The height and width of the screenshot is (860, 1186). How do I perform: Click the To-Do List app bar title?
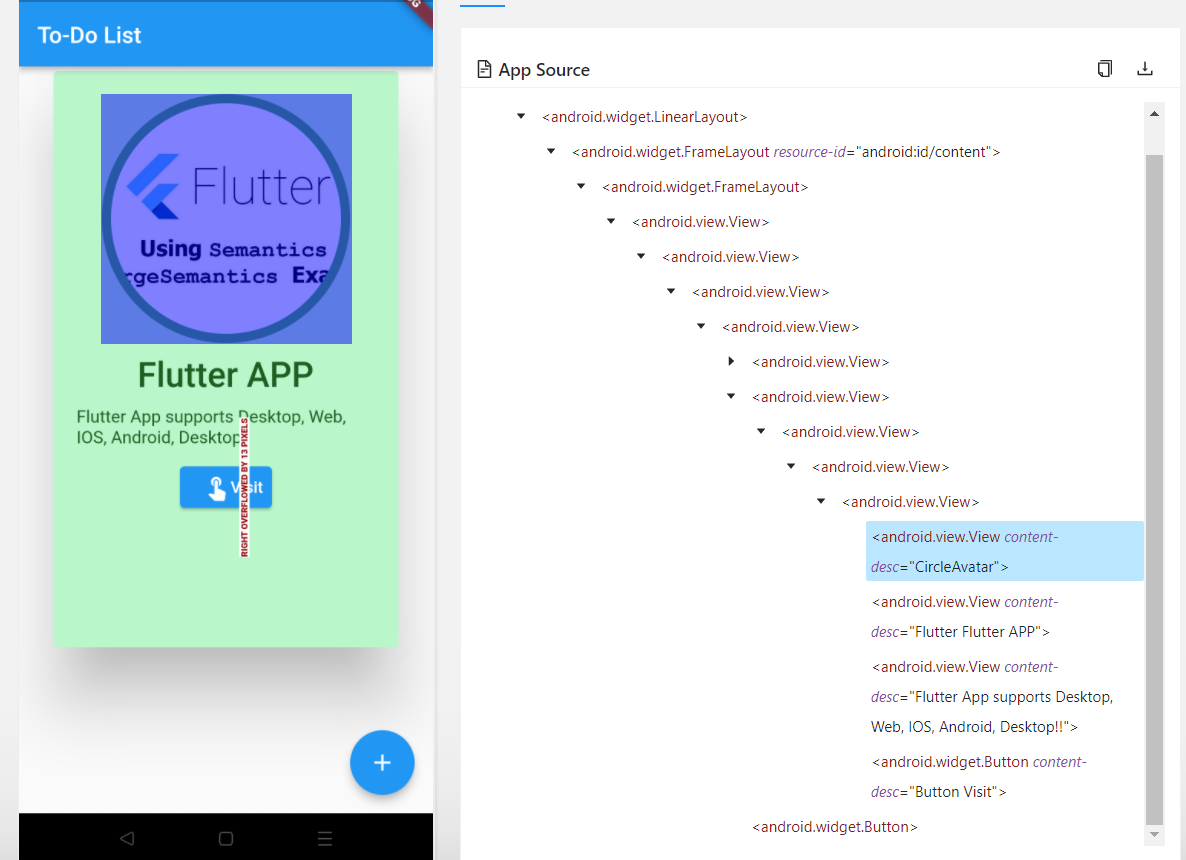[89, 36]
